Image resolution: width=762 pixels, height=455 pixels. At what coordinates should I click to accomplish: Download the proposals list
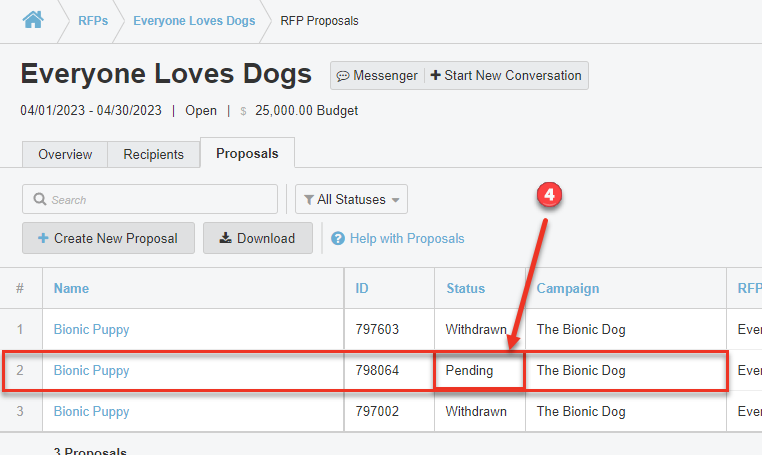257,238
